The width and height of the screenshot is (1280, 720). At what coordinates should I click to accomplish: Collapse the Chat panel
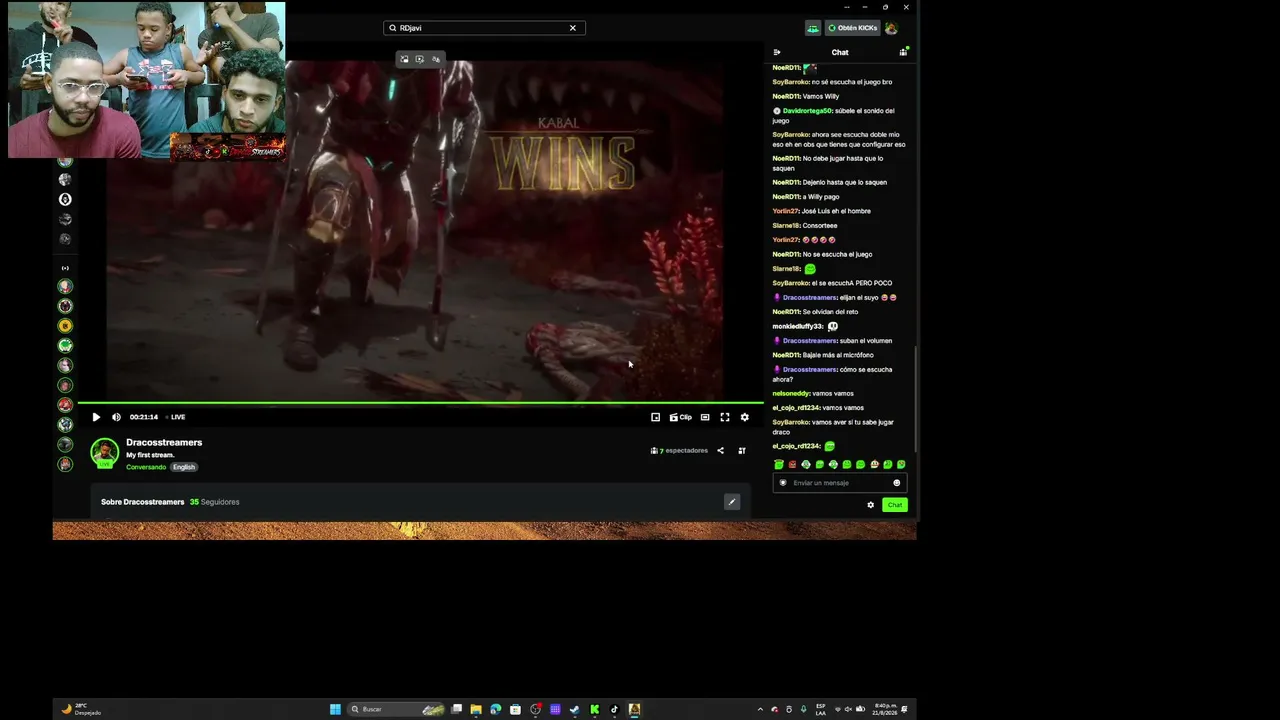tap(777, 52)
